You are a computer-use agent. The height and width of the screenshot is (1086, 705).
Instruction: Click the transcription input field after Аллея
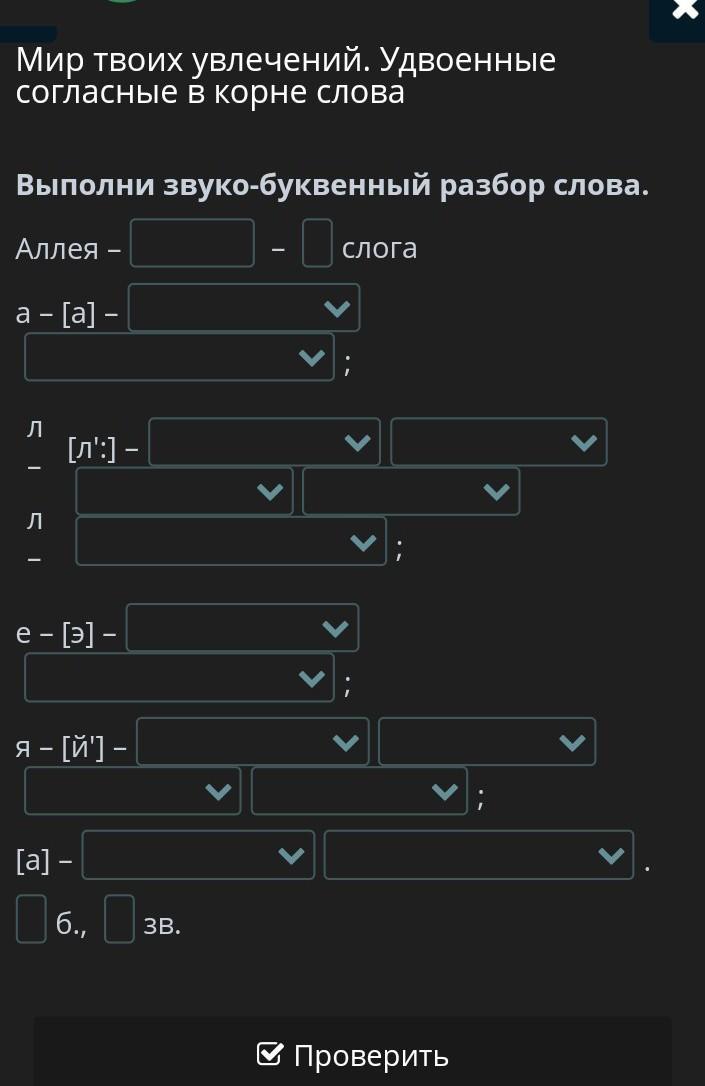[x=192, y=244]
